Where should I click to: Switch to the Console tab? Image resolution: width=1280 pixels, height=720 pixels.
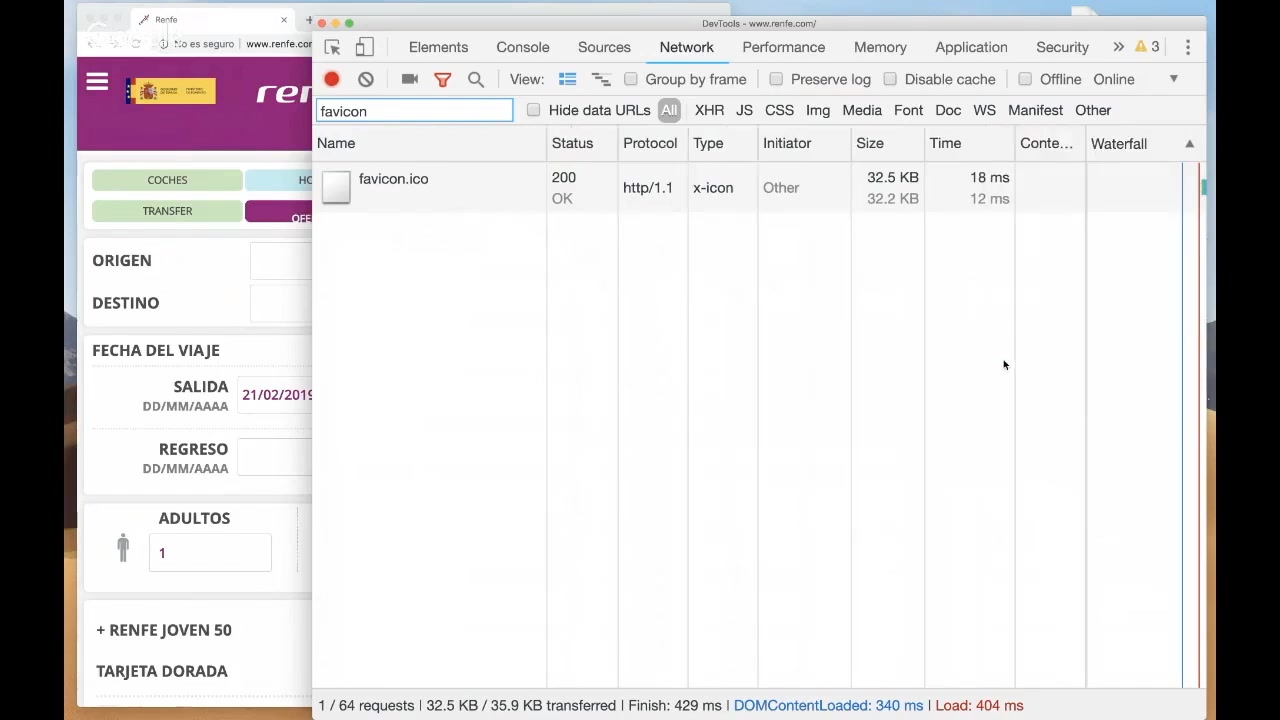pyautogui.click(x=523, y=47)
